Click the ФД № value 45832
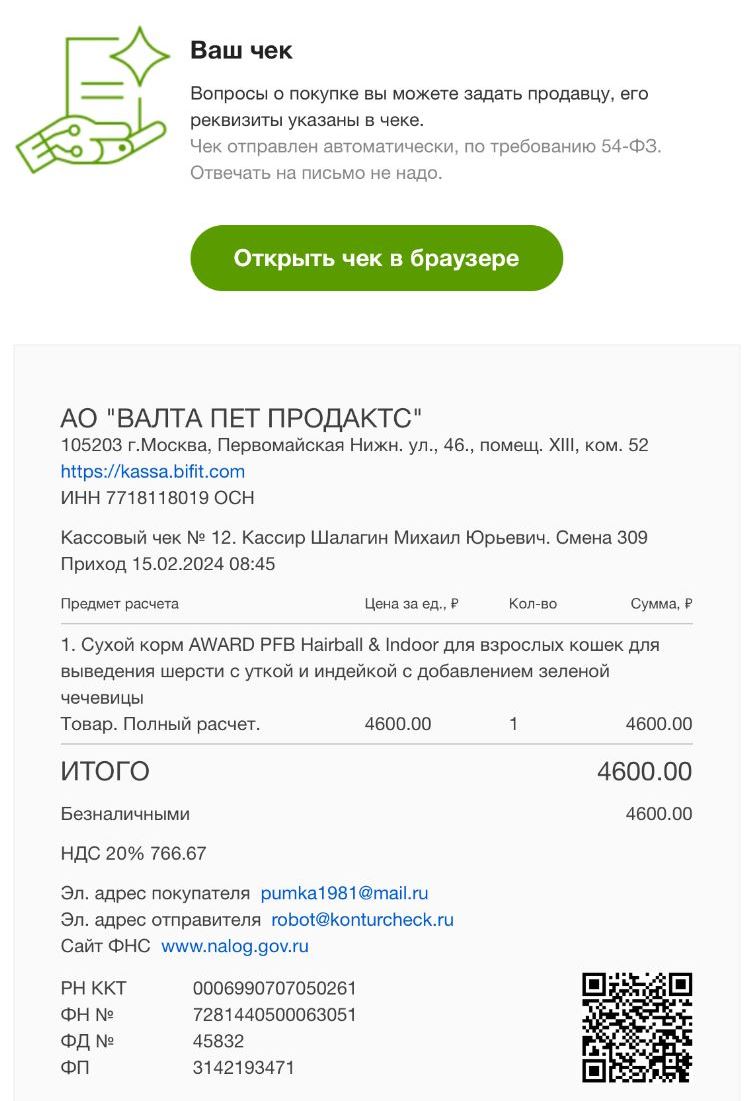The height and width of the screenshot is (1101, 750). point(218,1041)
